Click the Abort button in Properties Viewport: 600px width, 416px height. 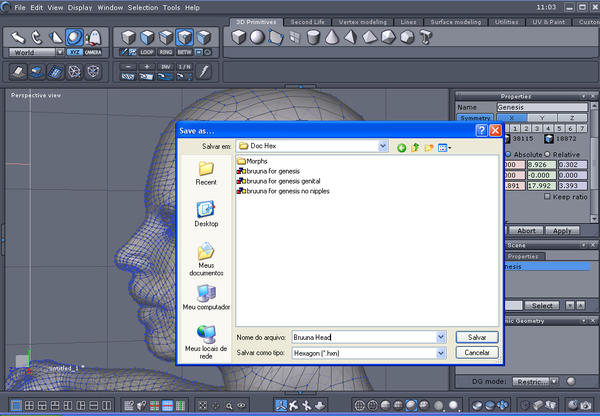[526, 231]
